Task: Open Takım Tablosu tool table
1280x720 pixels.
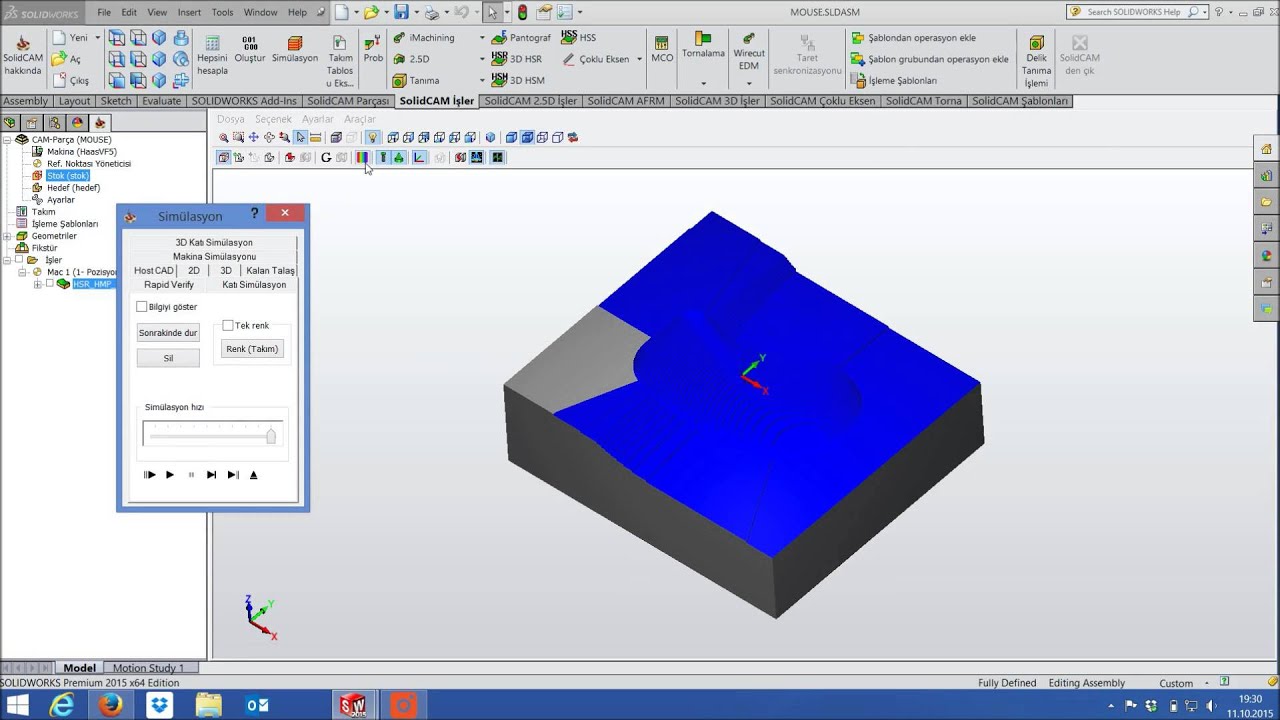Action: [340, 61]
